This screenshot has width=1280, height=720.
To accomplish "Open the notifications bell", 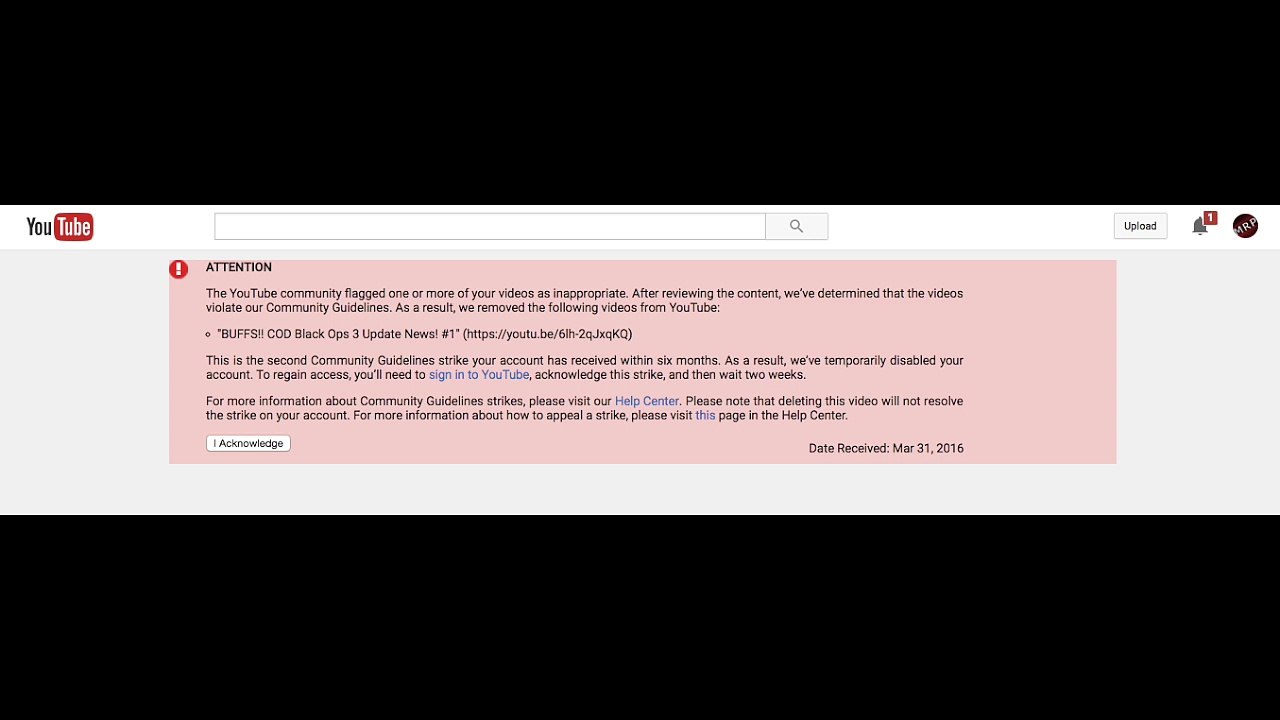I will [1200, 226].
